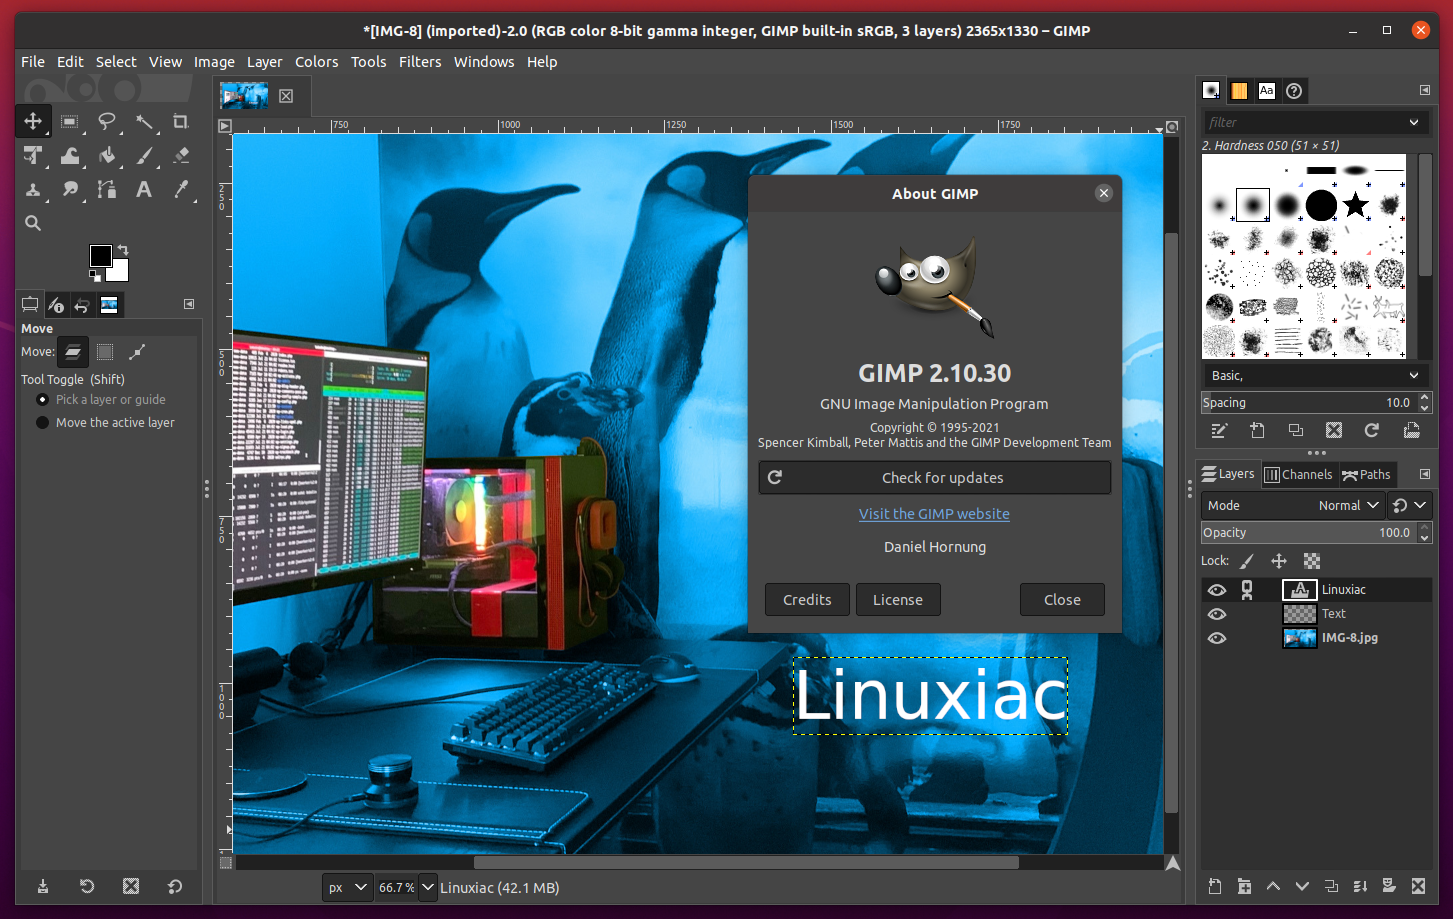Switch to the Paths tab
Screen dimensions: 1453x919
[1366, 474]
